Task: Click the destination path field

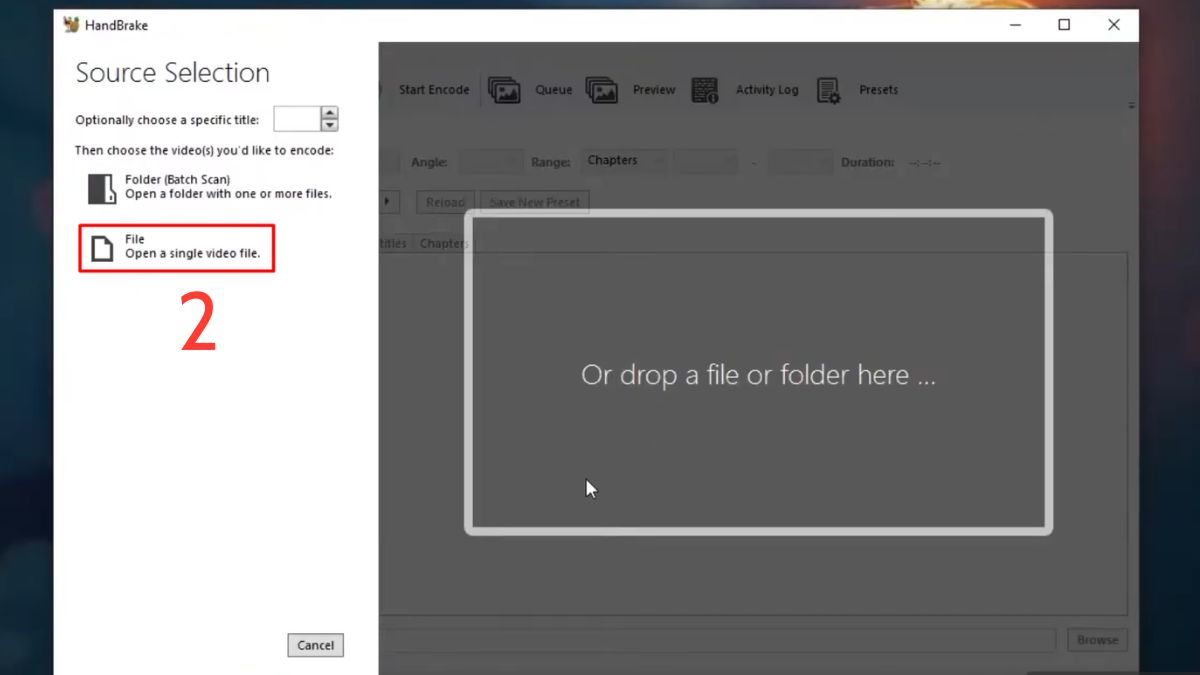Action: coord(717,640)
